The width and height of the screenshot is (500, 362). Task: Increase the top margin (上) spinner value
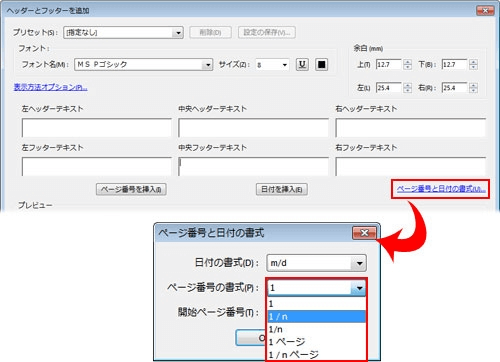[x=407, y=62]
